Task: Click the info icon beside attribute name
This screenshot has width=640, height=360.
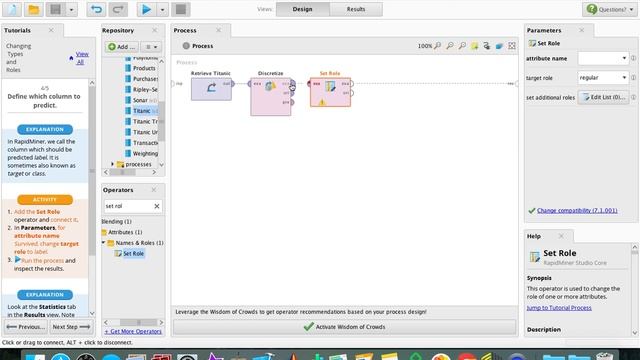Action: point(633,58)
